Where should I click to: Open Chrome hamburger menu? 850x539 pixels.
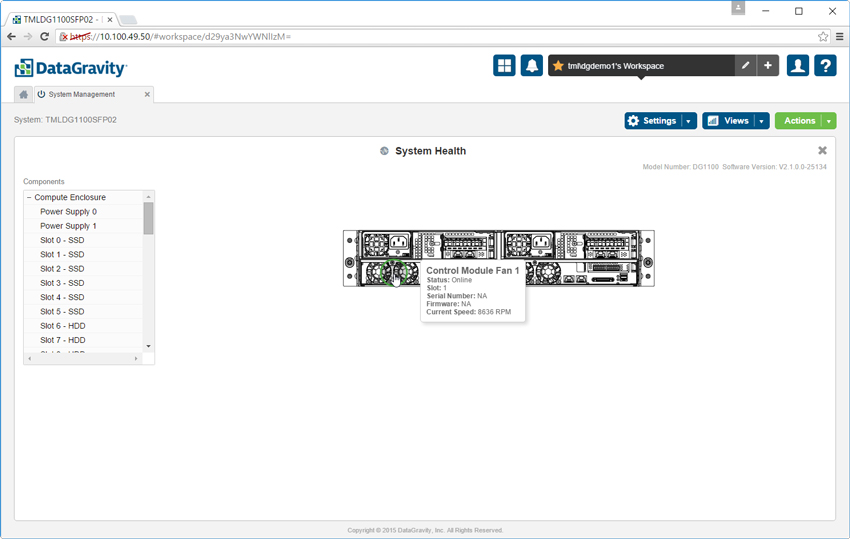pyautogui.click(x=839, y=36)
